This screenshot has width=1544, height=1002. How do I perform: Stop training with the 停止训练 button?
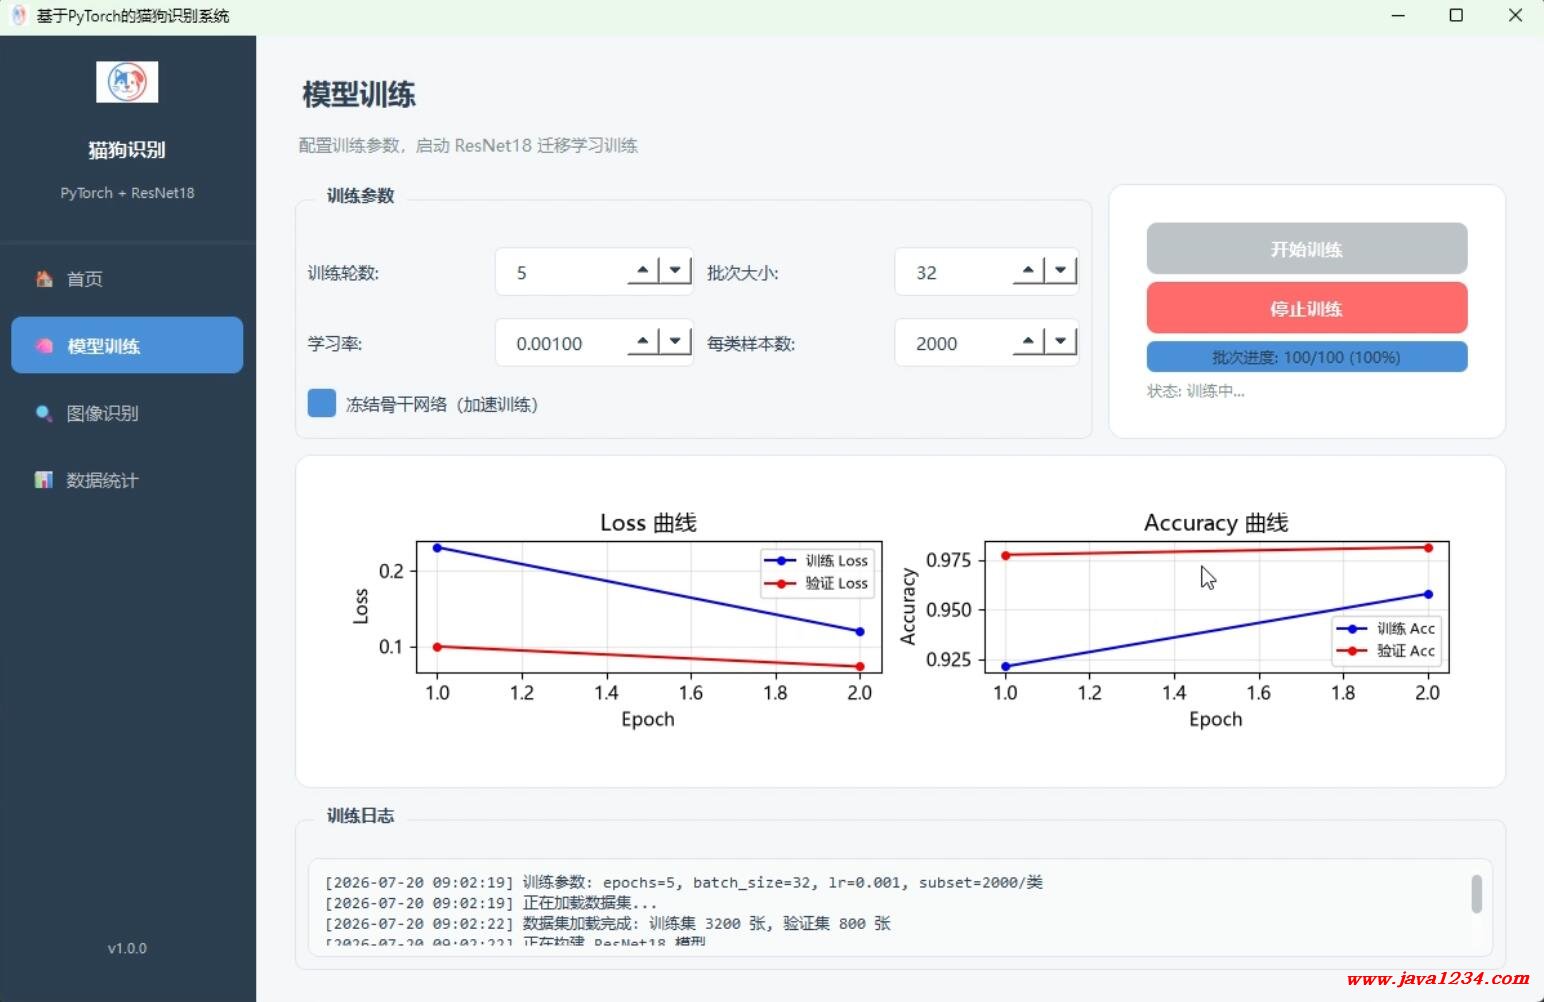point(1307,308)
